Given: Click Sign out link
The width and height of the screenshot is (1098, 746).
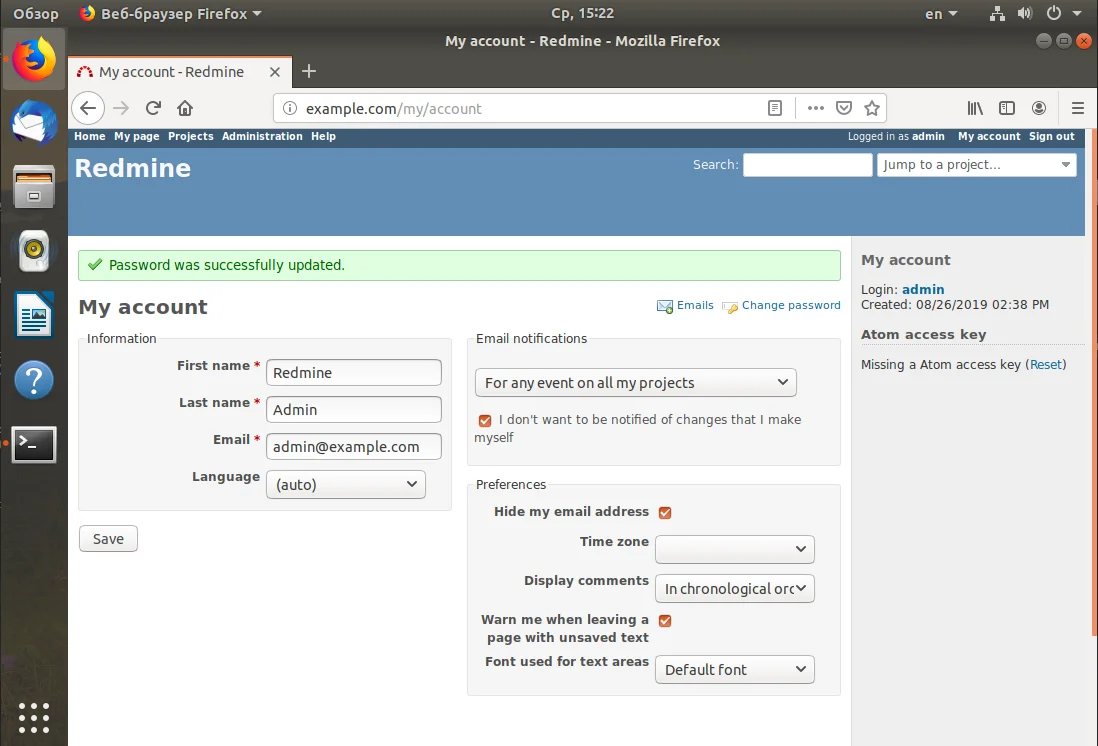Looking at the screenshot, I should click(x=1052, y=137).
